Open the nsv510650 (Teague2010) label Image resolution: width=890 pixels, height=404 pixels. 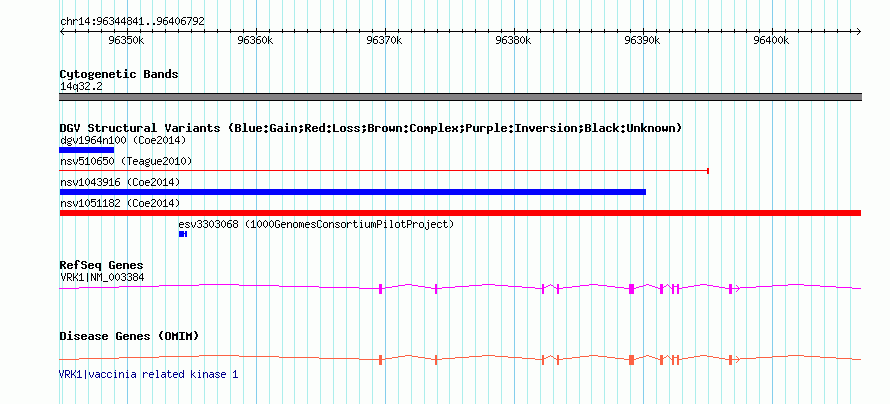126,161
